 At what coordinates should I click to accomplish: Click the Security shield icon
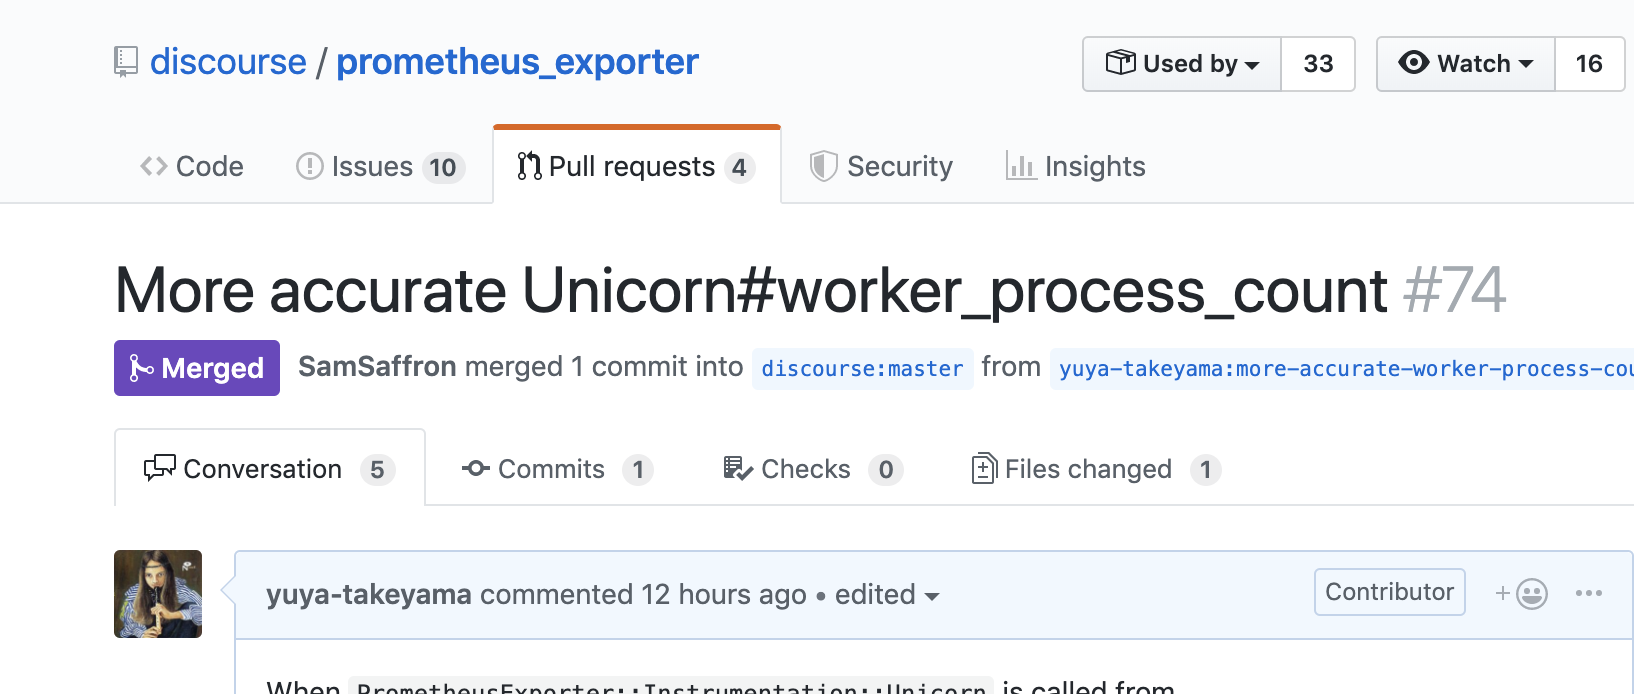[x=823, y=166]
